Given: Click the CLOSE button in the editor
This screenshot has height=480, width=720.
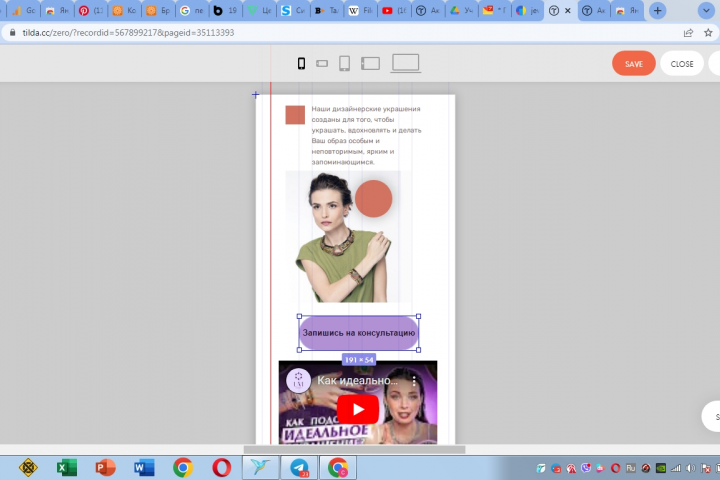Looking at the screenshot, I should click(682, 63).
